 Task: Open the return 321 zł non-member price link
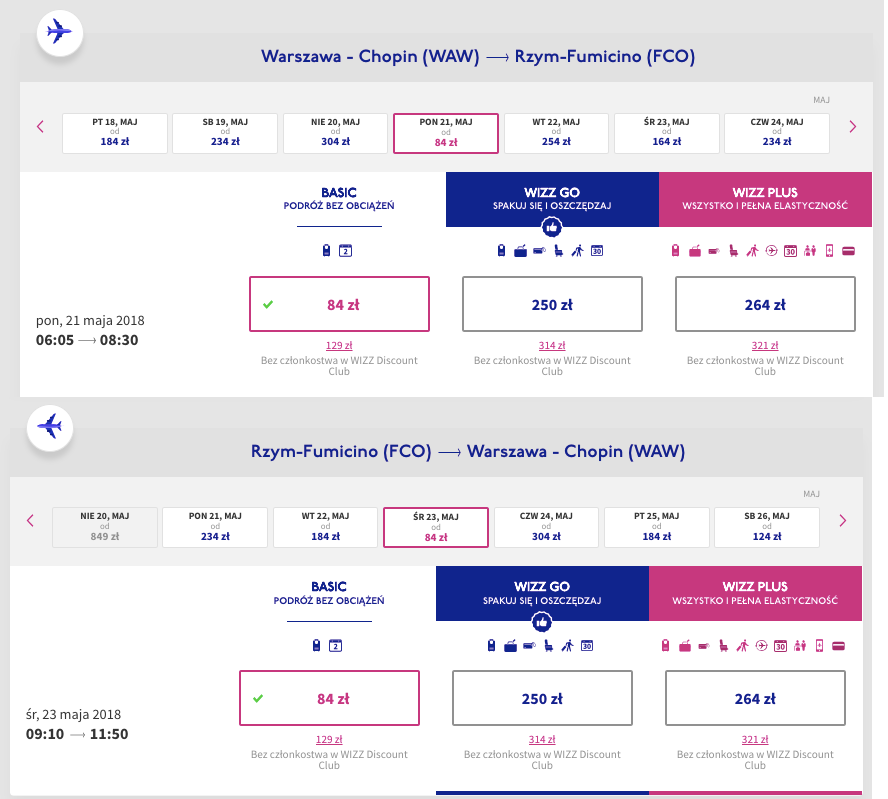(x=755, y=740)
